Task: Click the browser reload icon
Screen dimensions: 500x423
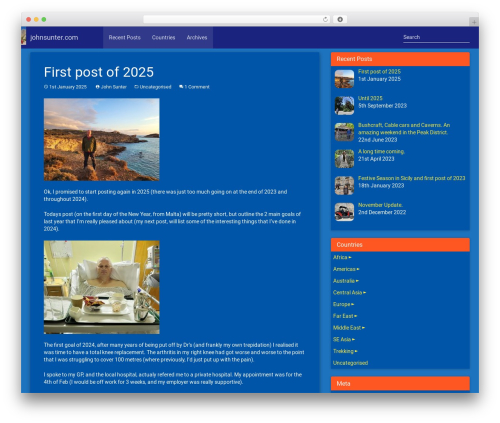Action: pyautogui.click(x=325, y=19)
